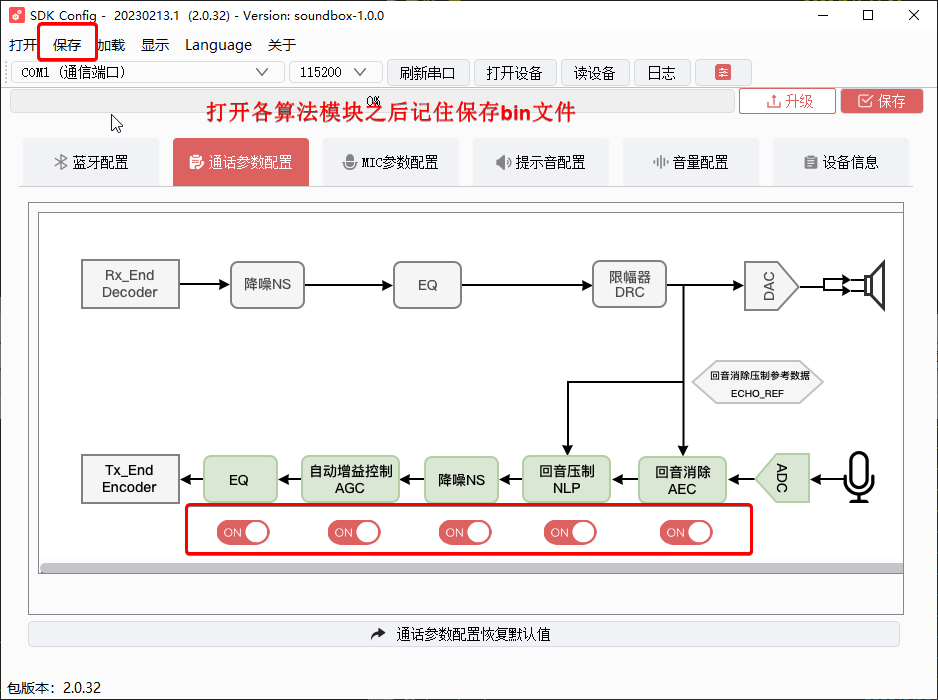The height and width of the screenshot is (700, 938).
Task: Click the DAC block icon
Action: coord(770,286)
